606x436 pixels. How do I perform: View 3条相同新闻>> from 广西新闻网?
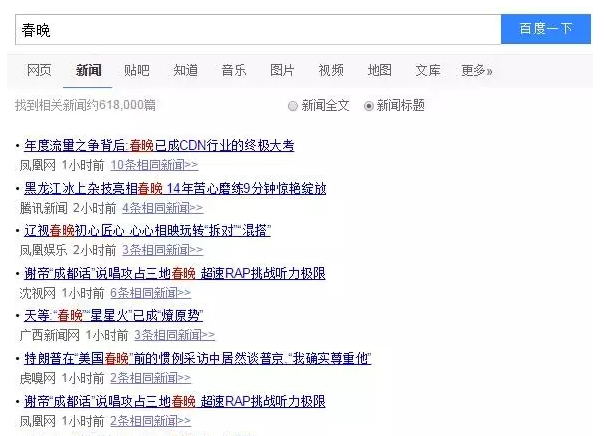pos(175,335)
